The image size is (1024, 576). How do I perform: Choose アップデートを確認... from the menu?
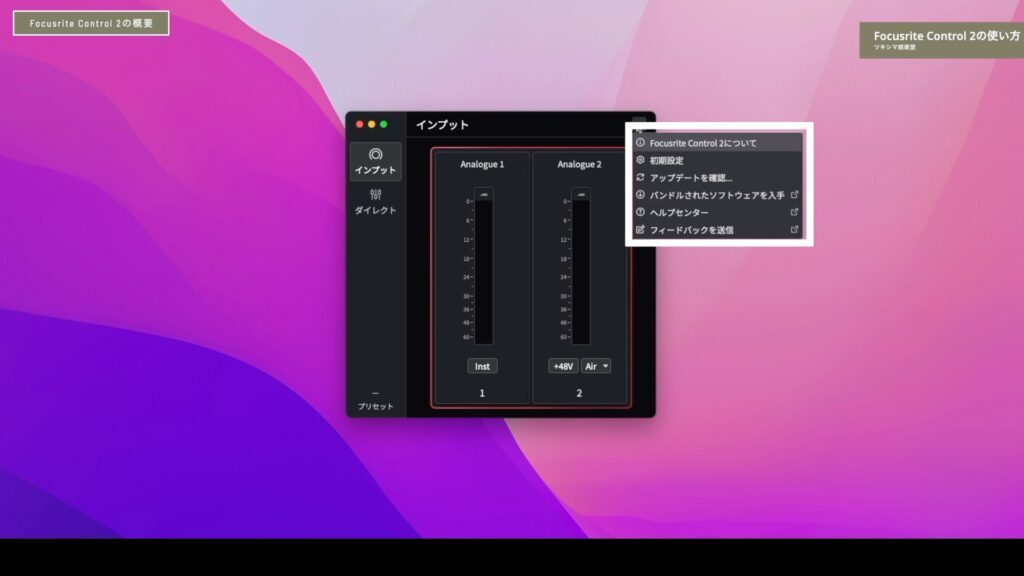coord(690,177)
